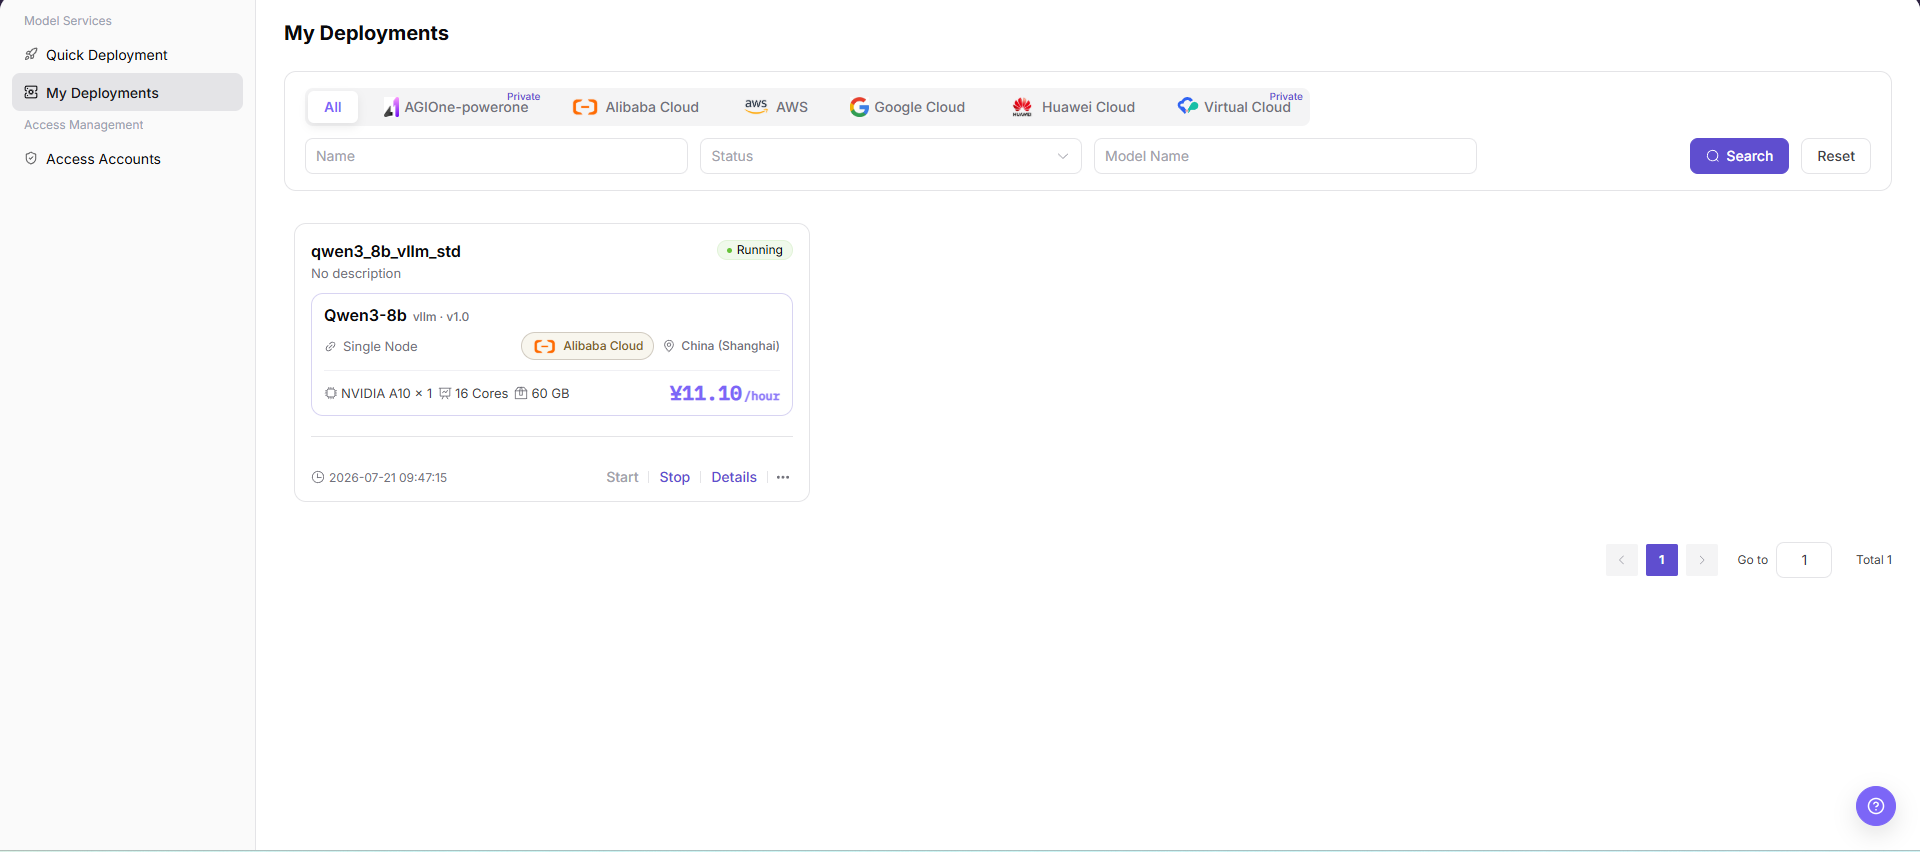Viewport: 1920px width, 852px height.
Task: Click the Qwen3-8b model name
Action: coord(365,315)
